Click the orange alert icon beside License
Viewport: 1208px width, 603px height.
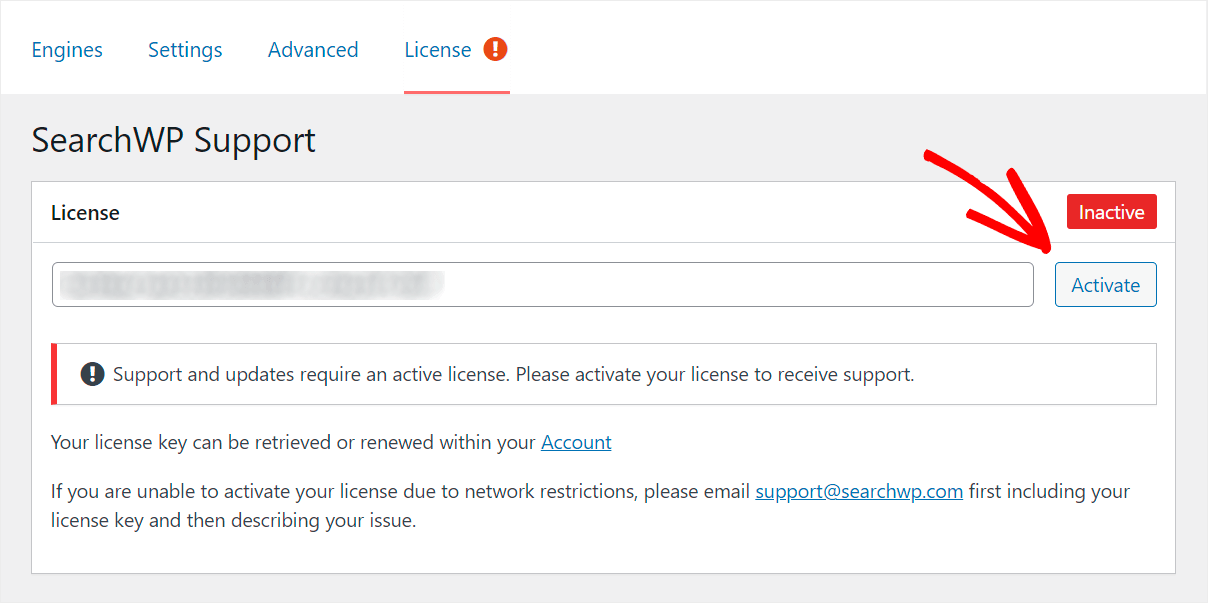(495, 49)
